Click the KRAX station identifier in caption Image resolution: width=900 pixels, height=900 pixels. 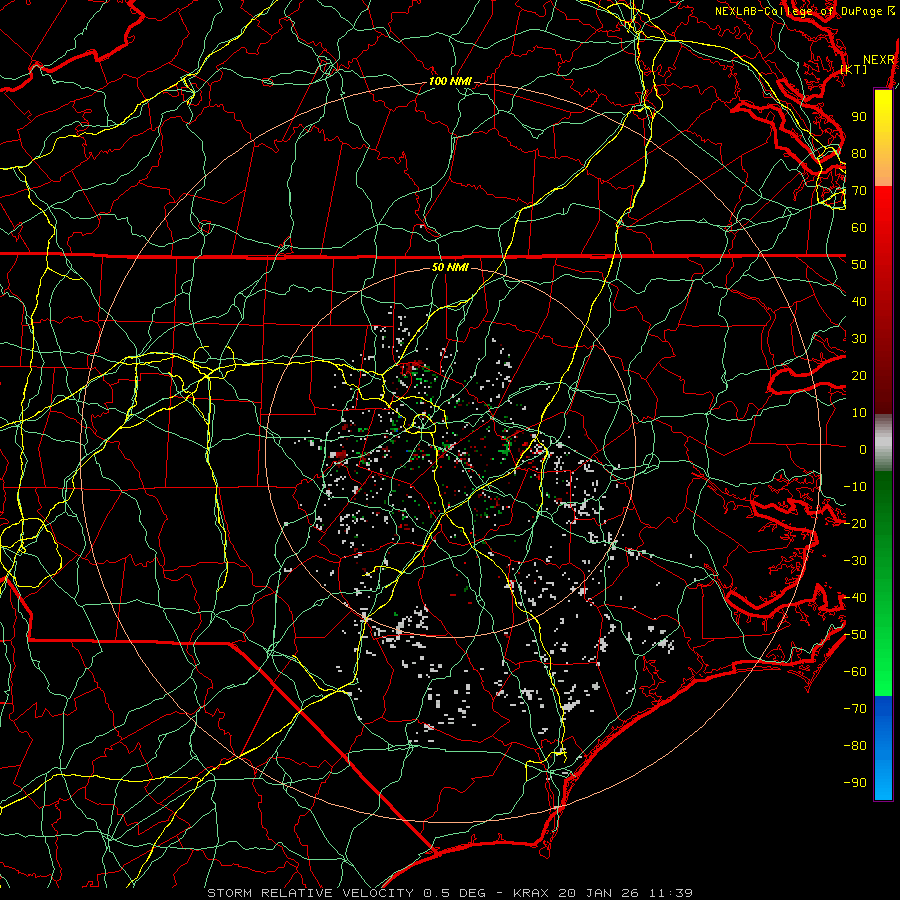point(534,893)
